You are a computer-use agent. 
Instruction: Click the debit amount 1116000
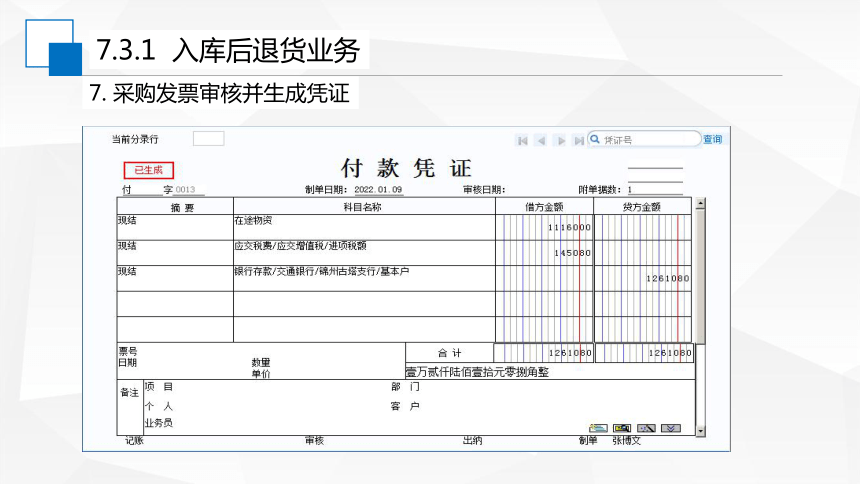click(569, 227)
